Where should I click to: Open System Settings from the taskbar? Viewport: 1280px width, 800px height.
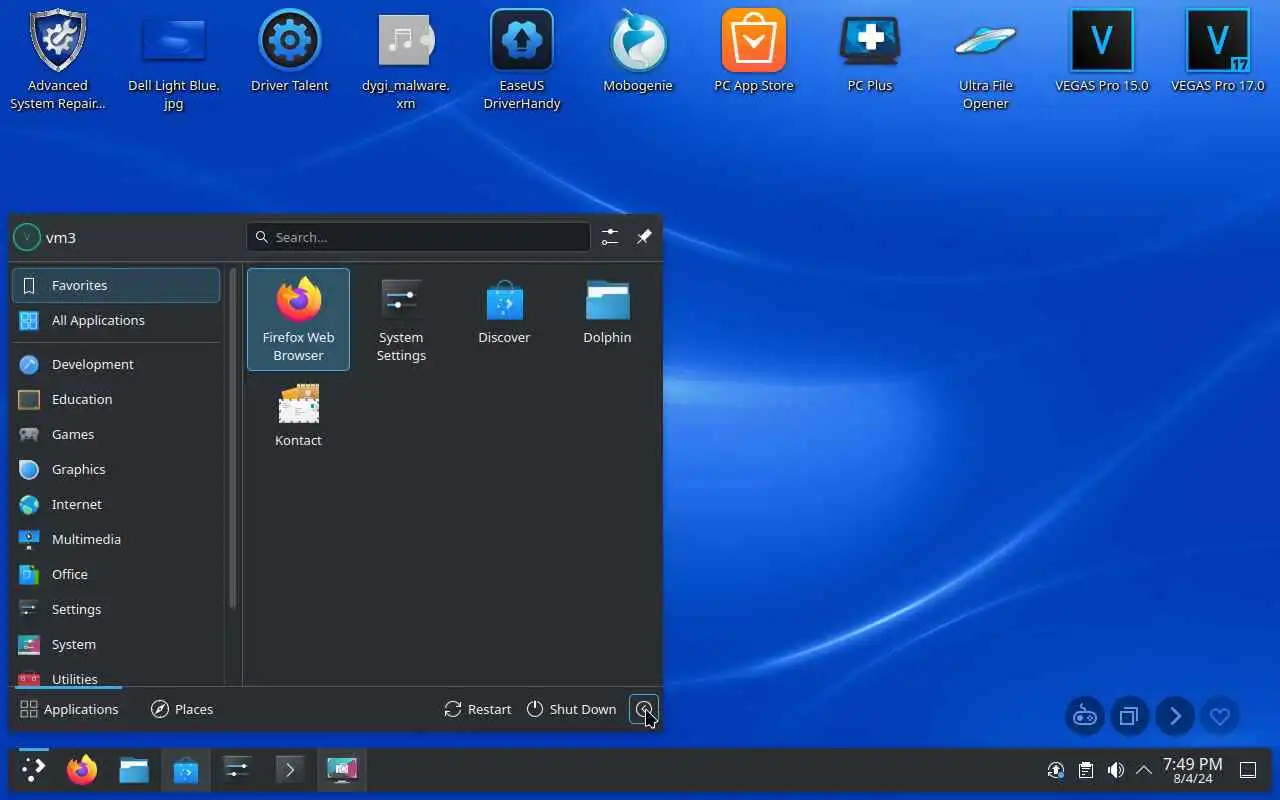[238, 770]
